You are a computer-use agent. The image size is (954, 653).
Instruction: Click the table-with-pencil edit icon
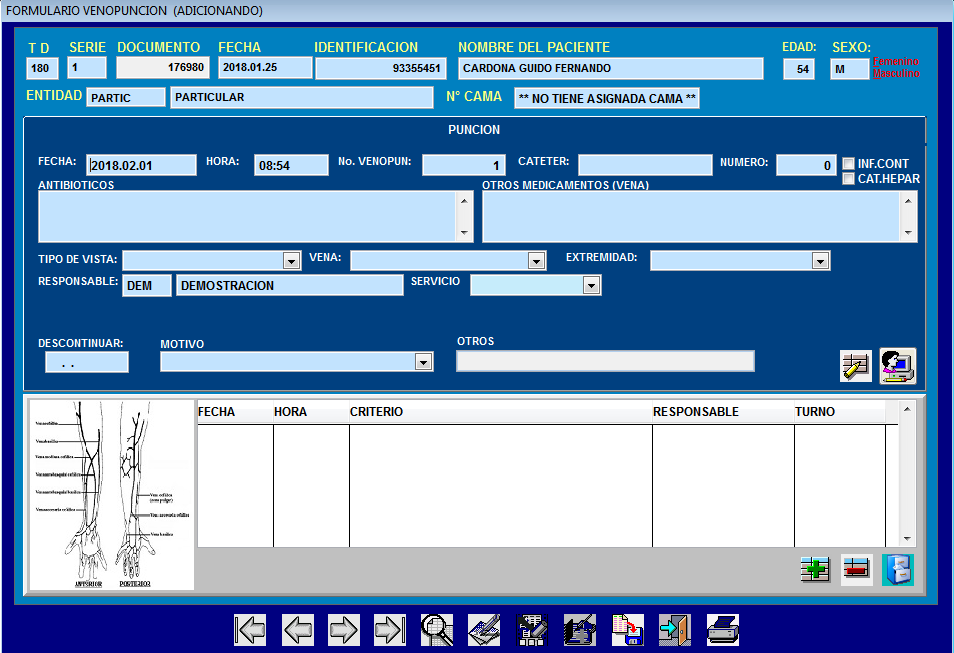pyautogui.click(x=855, y=366)
